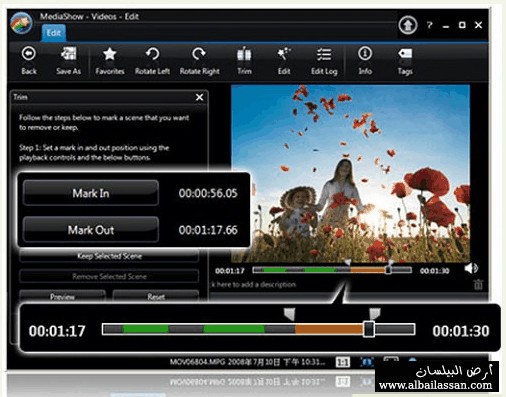Select the Trim tool icon
This screenshot has height=397, width=506.
click(x=244, y=61)
